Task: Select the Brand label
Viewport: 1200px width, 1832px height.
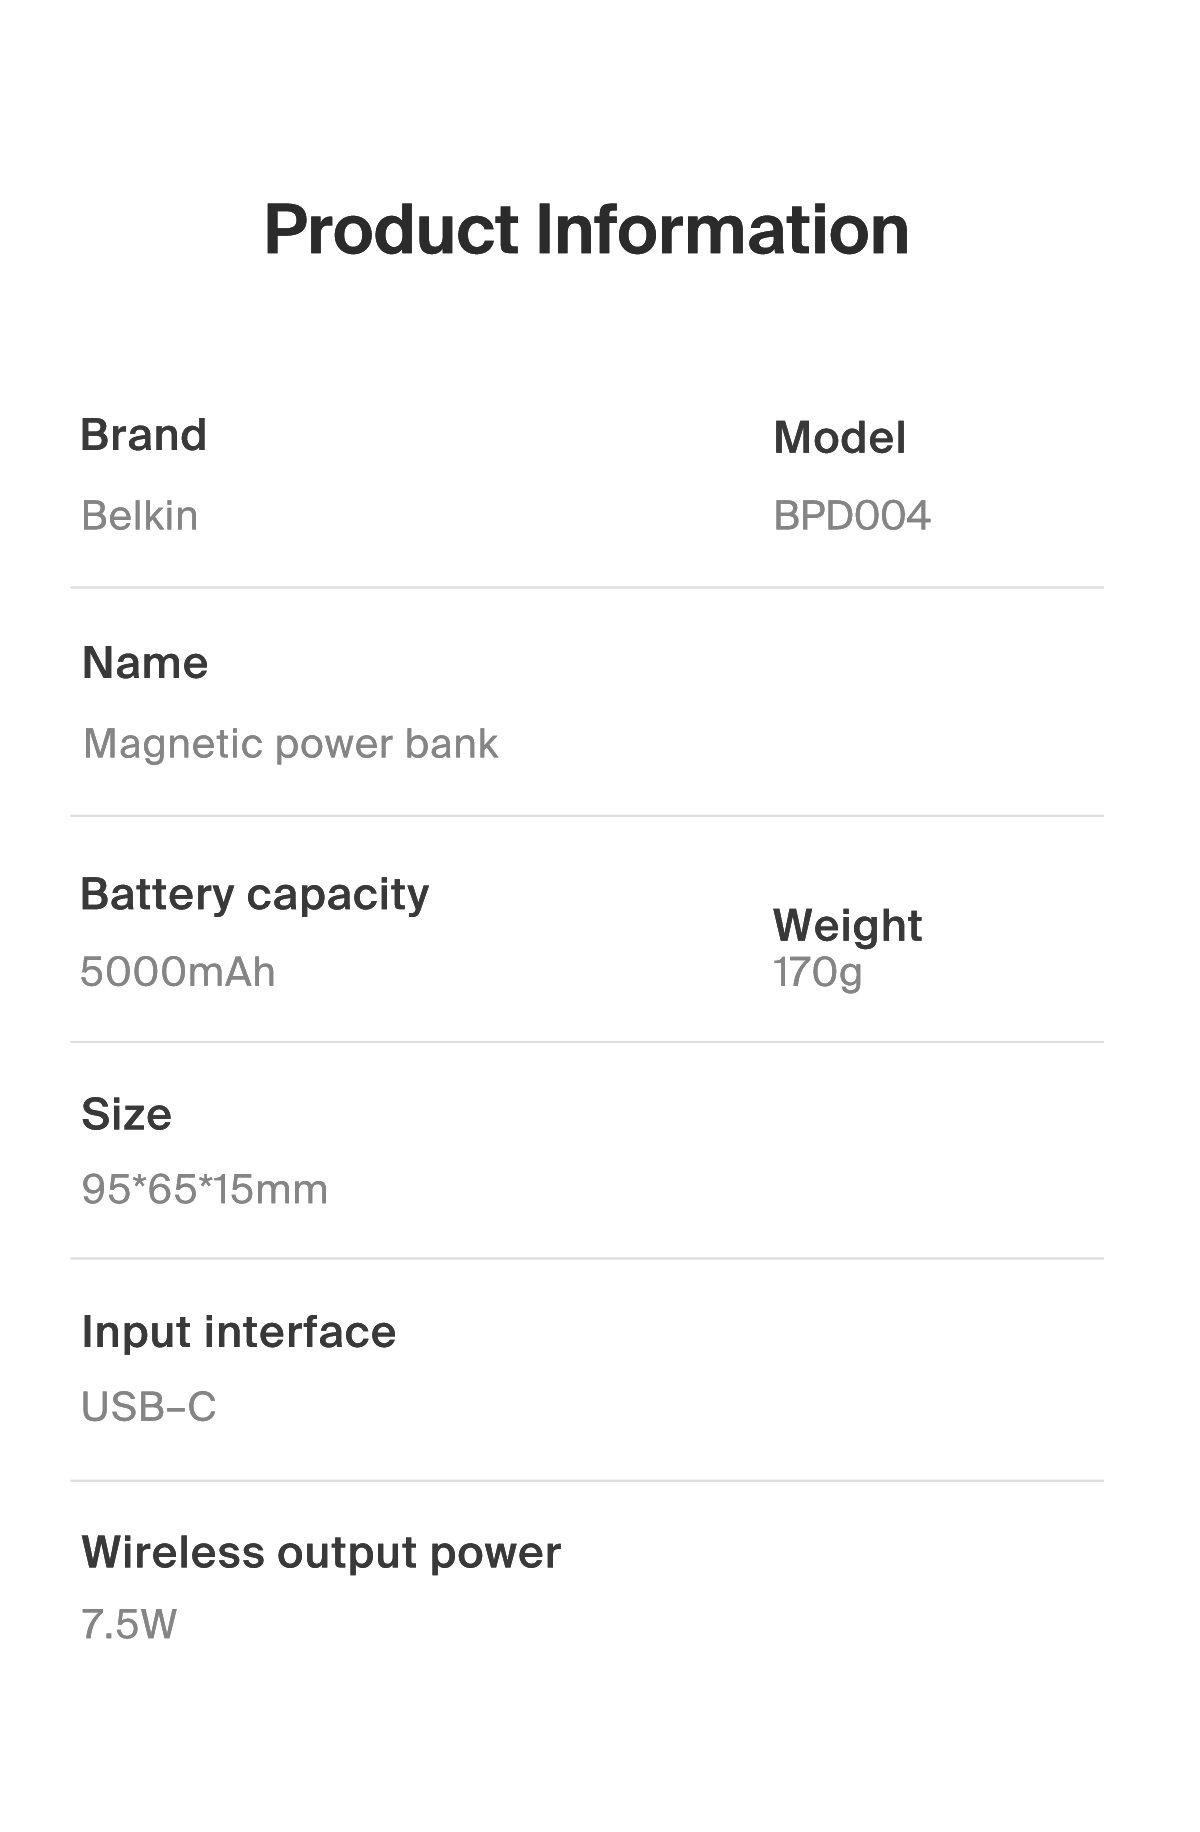Action: click(x=143, y=435)
